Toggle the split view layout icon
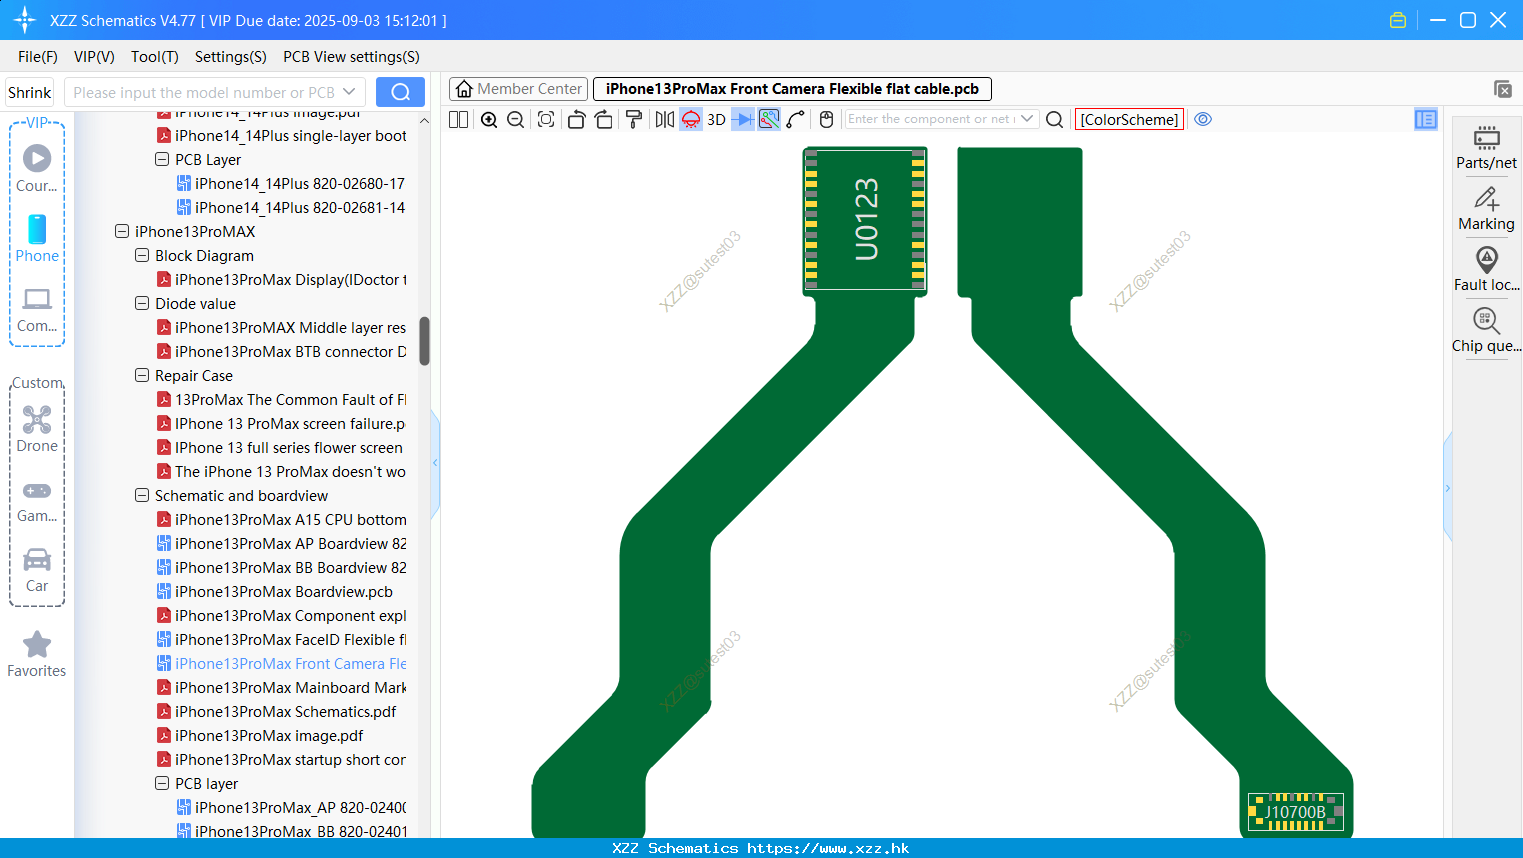1523x858 pixels. [458, 119]
